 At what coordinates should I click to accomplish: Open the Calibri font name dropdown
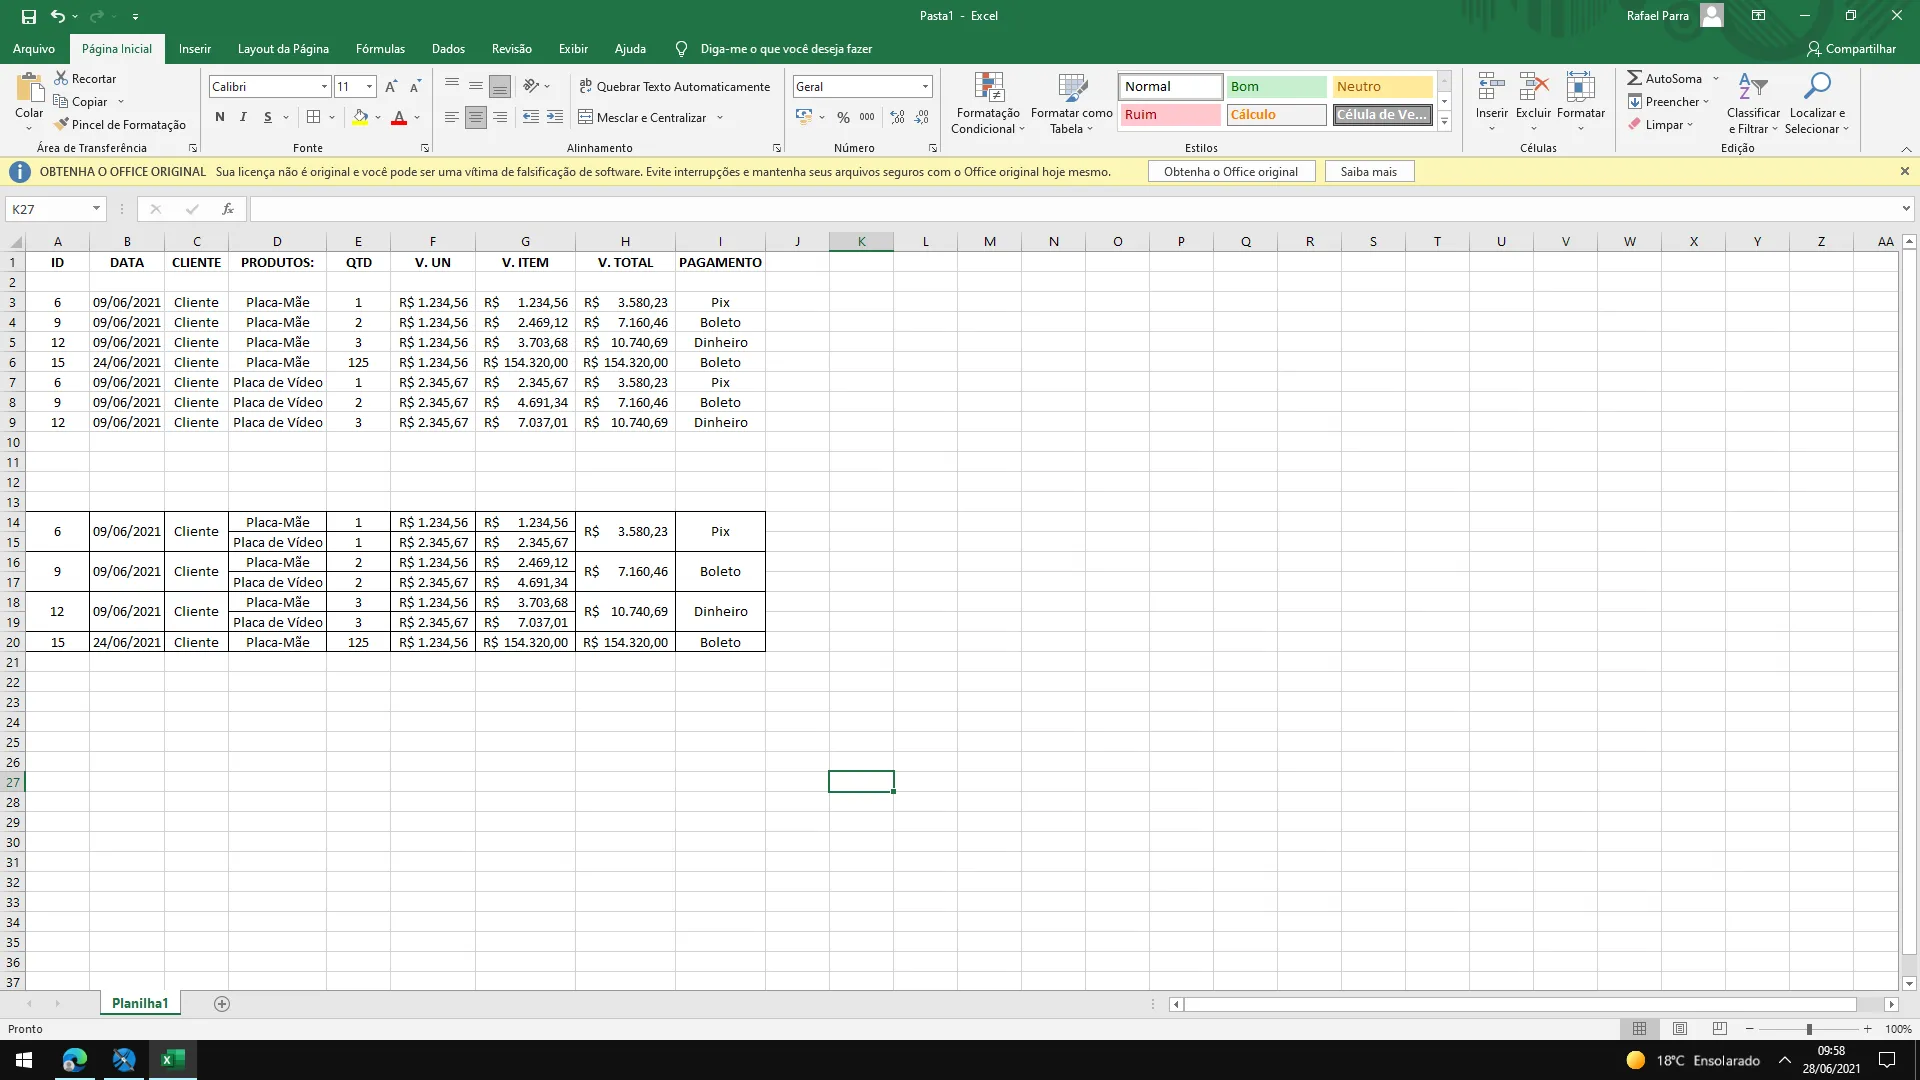(324, 87)
